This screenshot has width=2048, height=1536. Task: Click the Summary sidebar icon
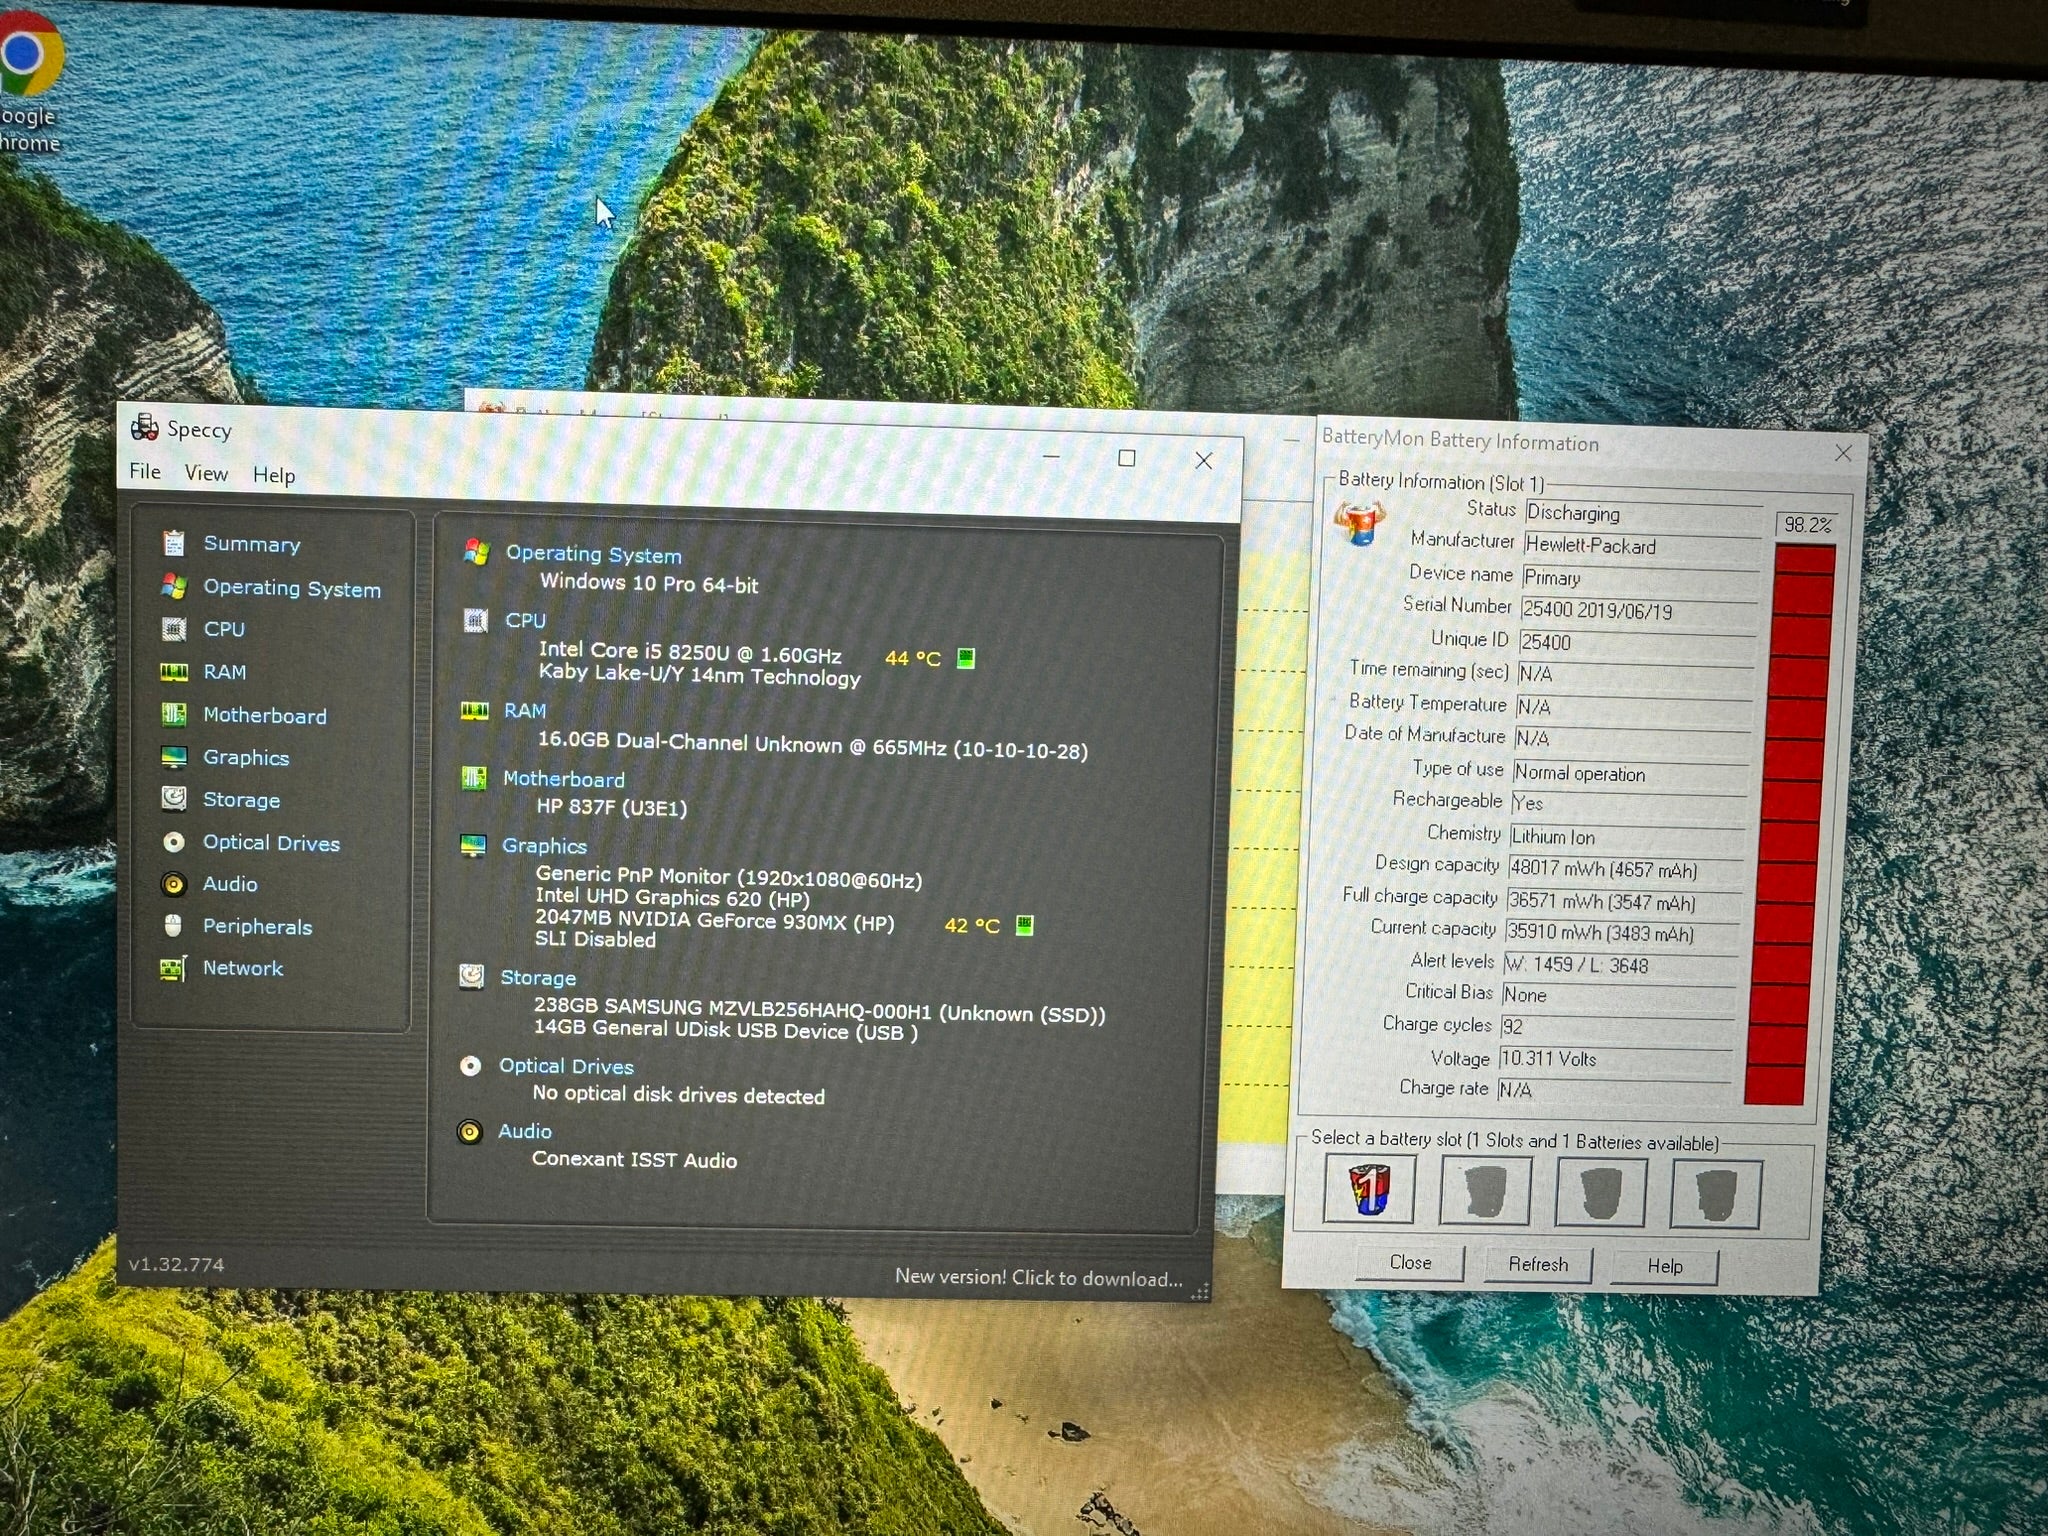(x=174, y=543)
